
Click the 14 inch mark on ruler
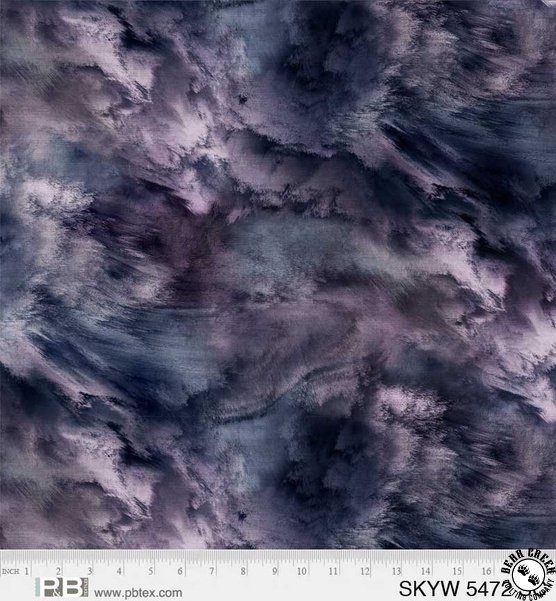point(426,571)
